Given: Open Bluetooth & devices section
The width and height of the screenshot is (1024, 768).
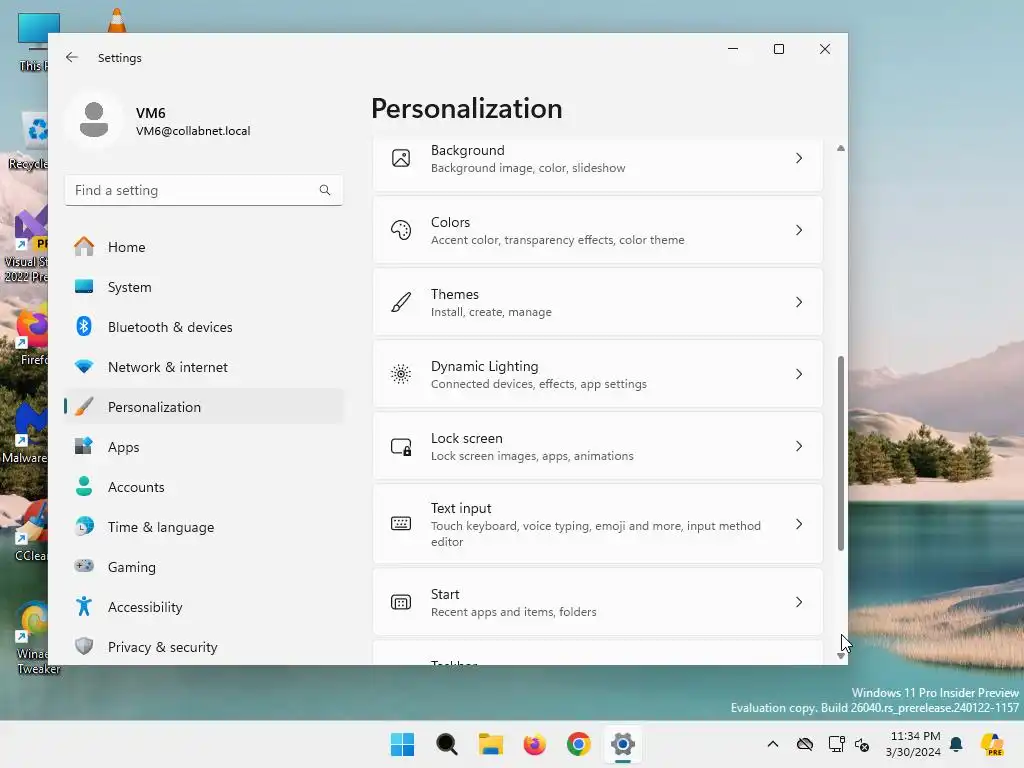Looking at the screenshot, I should (204, 327).
